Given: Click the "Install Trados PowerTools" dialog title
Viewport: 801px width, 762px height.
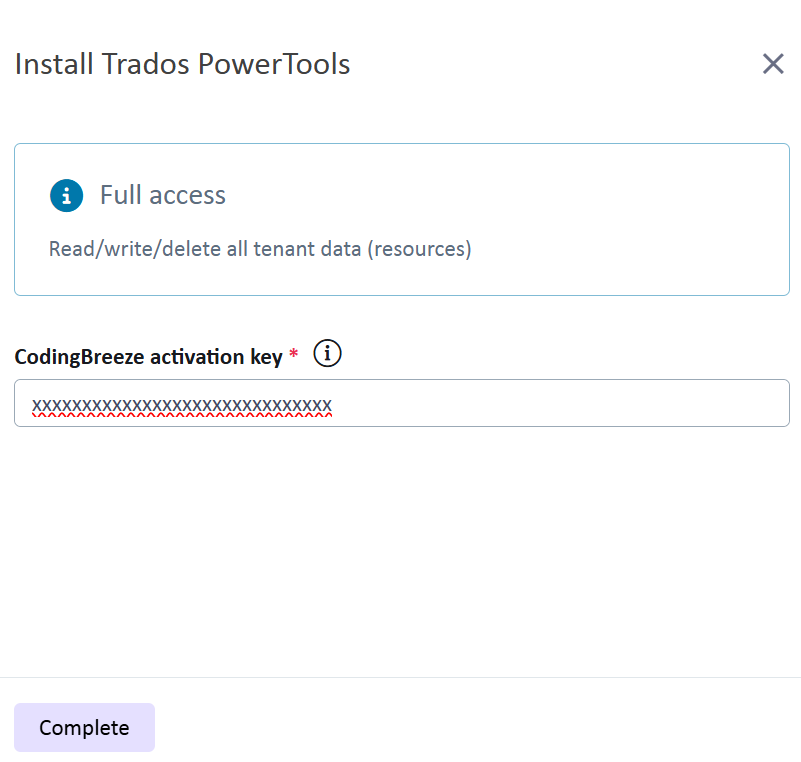Looking at the screenshot, I should (182, 64).
